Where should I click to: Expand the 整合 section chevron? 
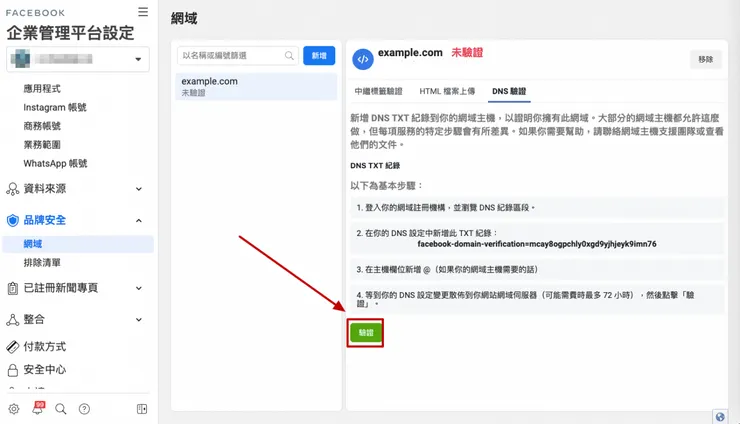click(x=139, y=320)
